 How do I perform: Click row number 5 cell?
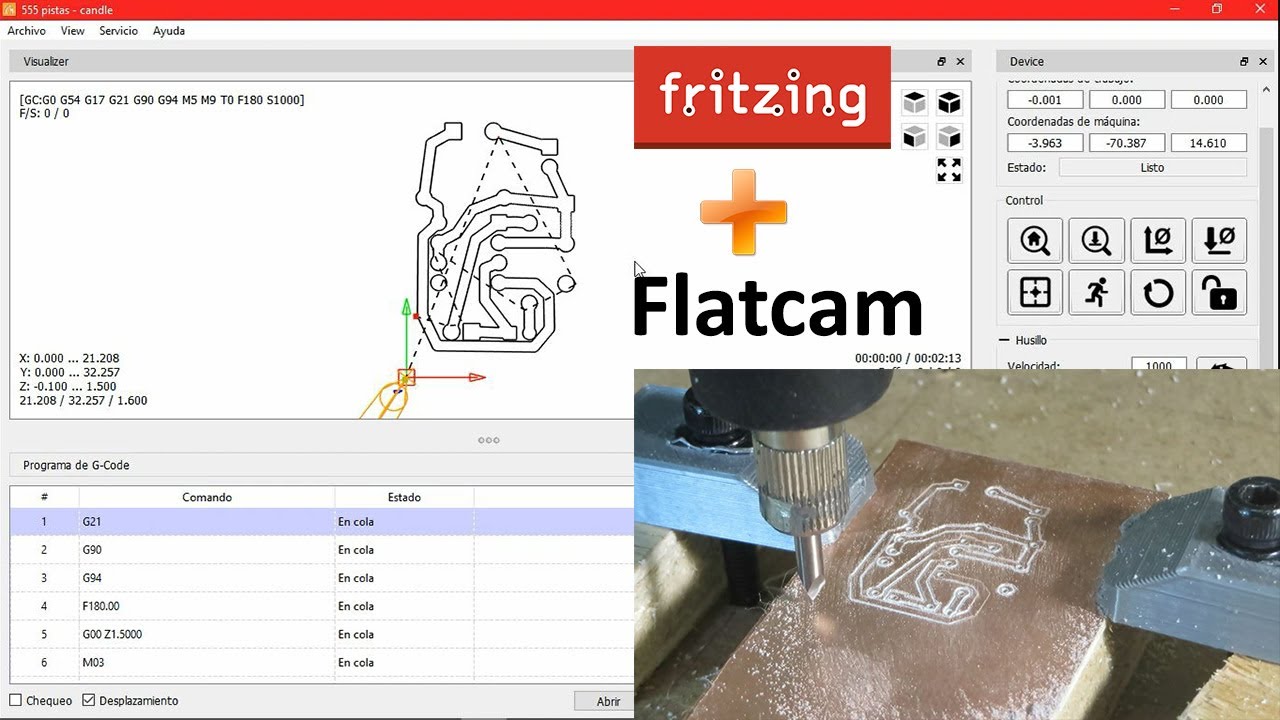[44, 634]
